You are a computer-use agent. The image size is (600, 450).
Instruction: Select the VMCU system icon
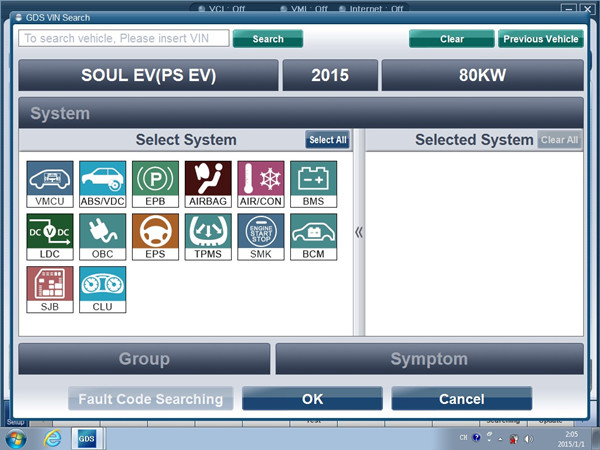pyautogui.click(x=50, y=184)
